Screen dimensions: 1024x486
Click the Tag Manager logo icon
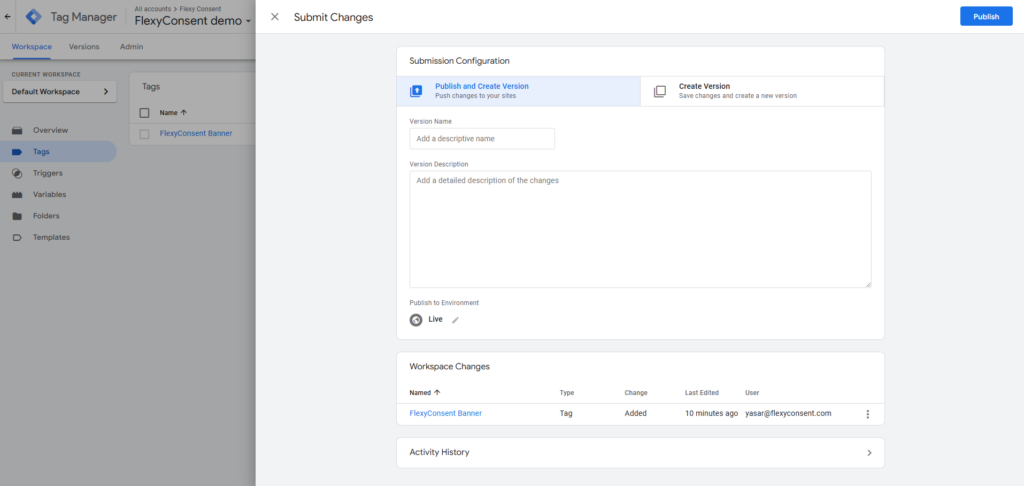tap(33, 17)
